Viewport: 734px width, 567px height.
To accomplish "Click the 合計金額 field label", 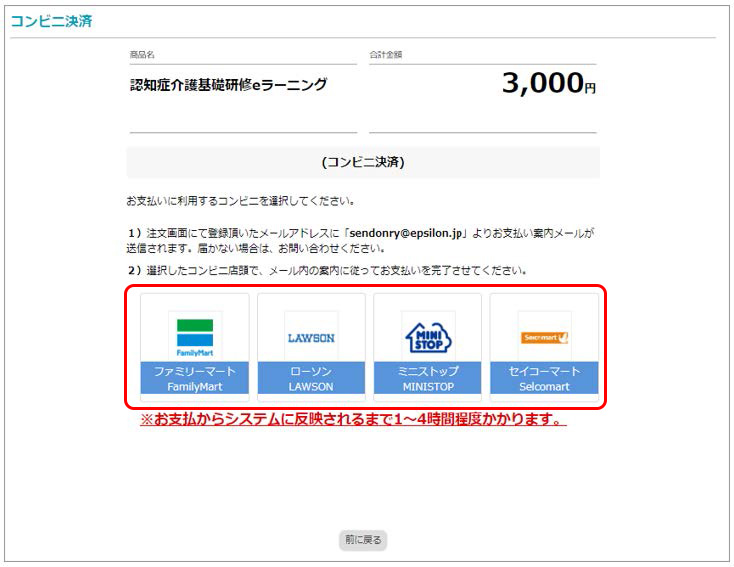I will point(385,54).
